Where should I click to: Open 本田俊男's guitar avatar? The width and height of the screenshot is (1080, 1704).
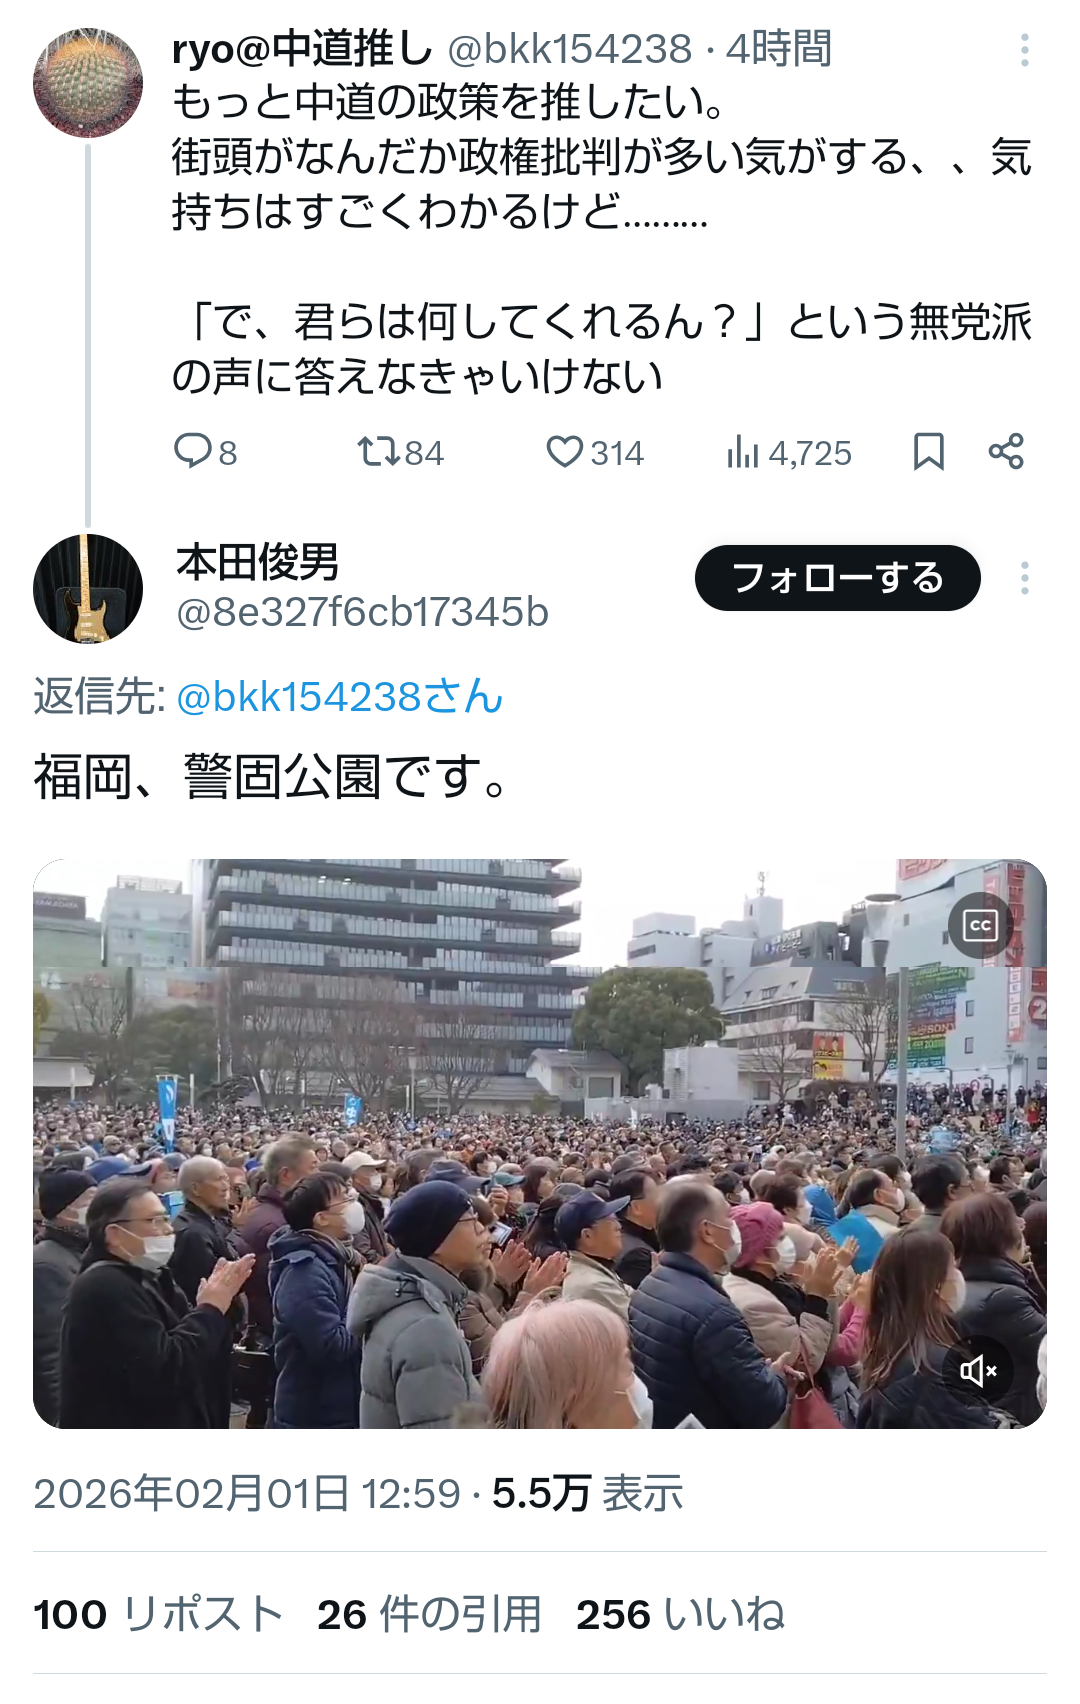88,588
